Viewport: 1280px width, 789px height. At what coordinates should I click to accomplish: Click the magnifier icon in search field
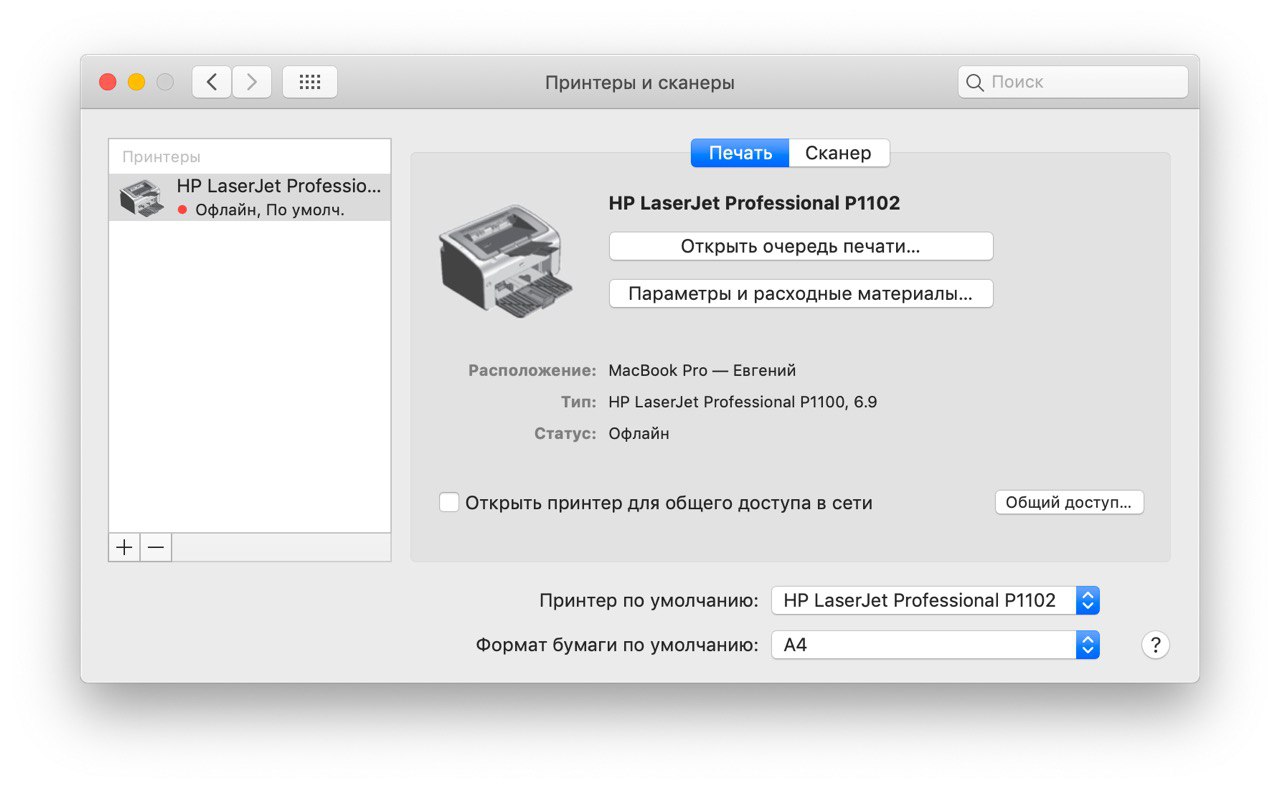click(x=975, y=82)
